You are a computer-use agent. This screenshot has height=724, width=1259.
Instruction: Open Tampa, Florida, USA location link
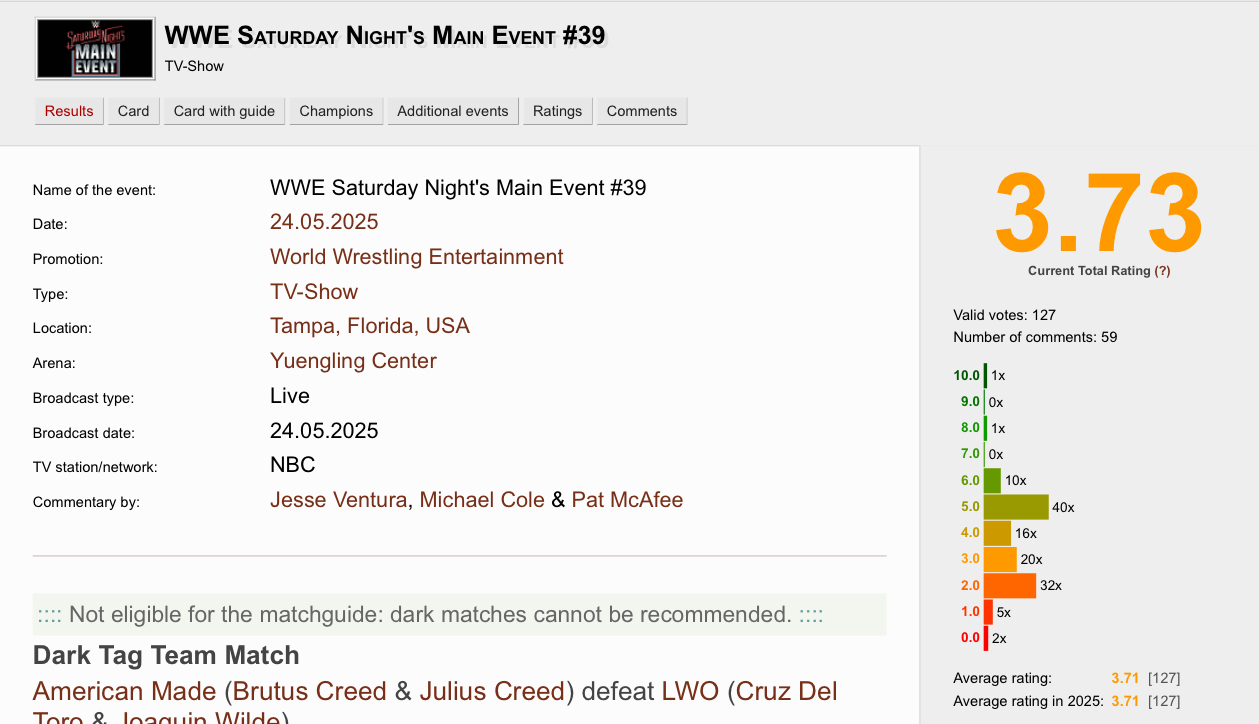coord(369,326)
